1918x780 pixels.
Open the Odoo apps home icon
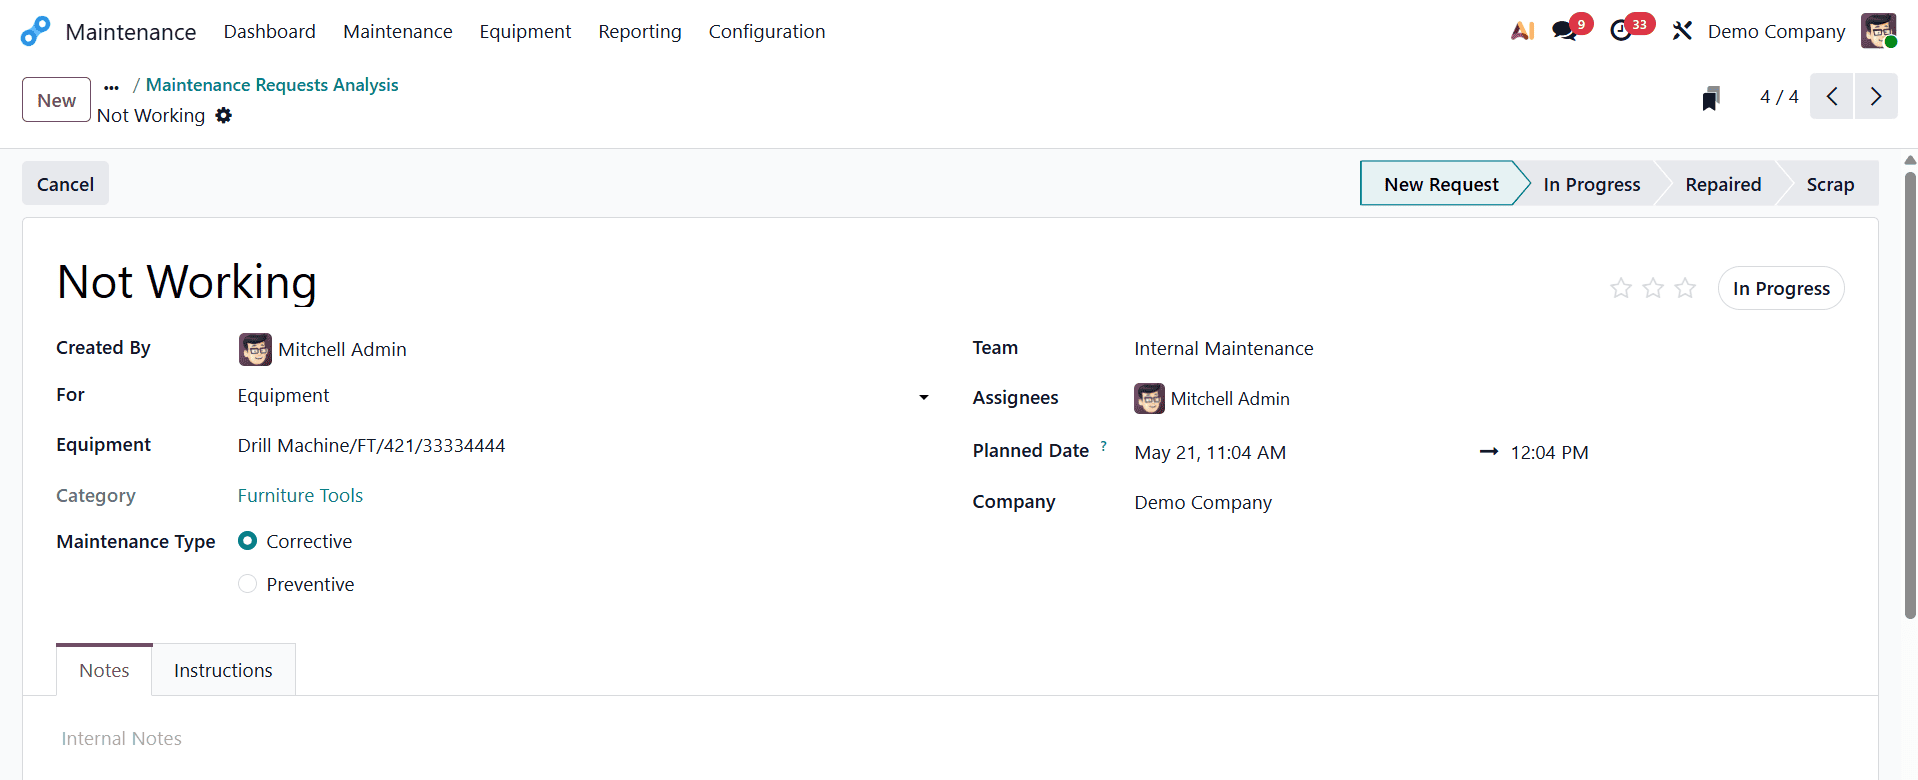tap(35, 31)
